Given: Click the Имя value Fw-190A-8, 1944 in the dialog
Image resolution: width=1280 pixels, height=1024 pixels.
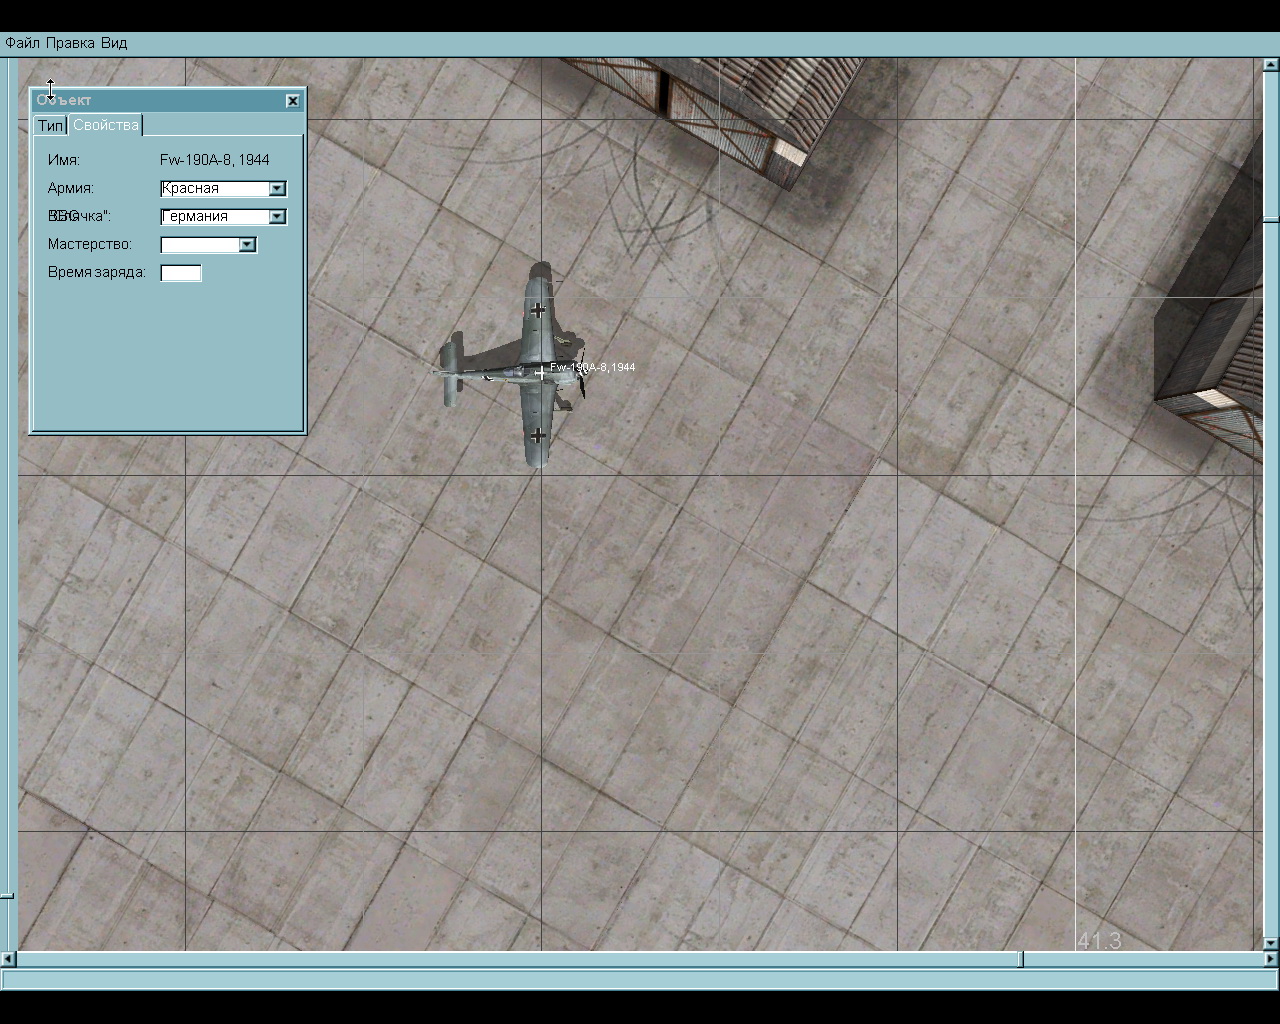Looking at the screenshot, I should (214, 160).
